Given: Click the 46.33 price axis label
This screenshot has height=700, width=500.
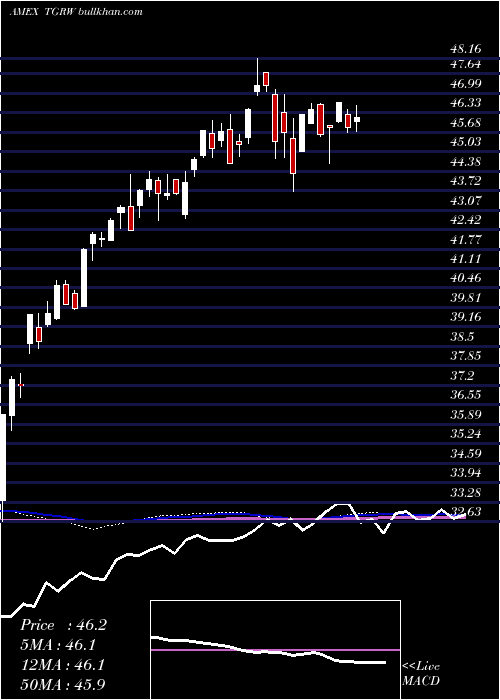Looking at the screenshot, I should [465, 103].
